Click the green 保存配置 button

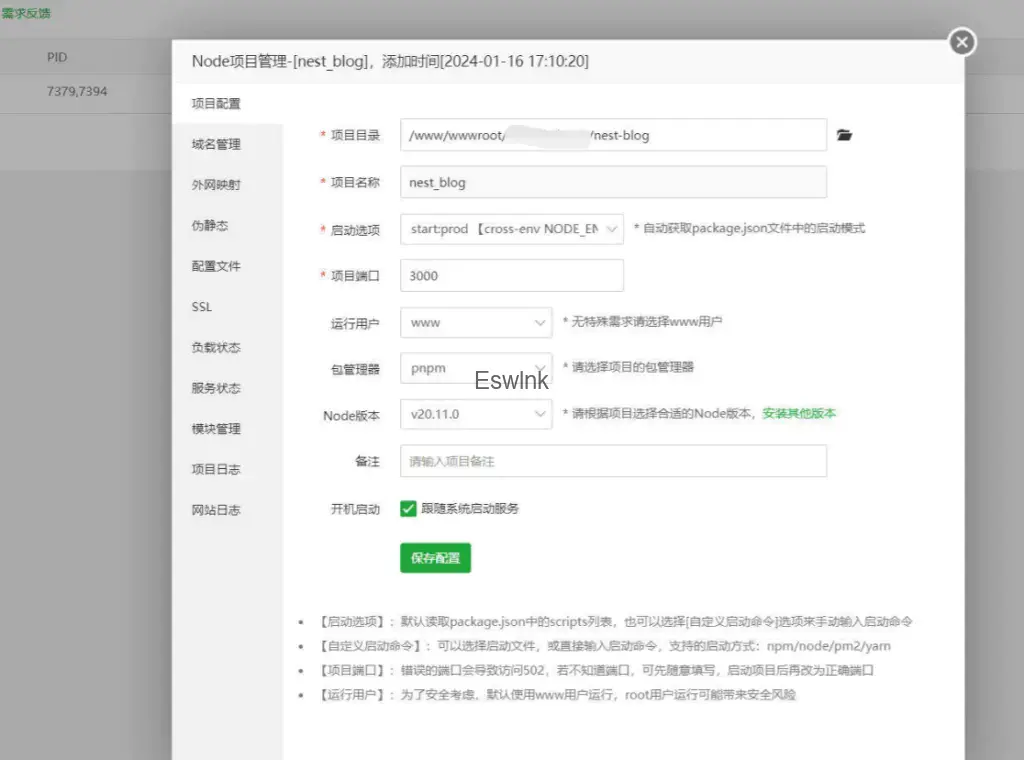tap(435, 558)
